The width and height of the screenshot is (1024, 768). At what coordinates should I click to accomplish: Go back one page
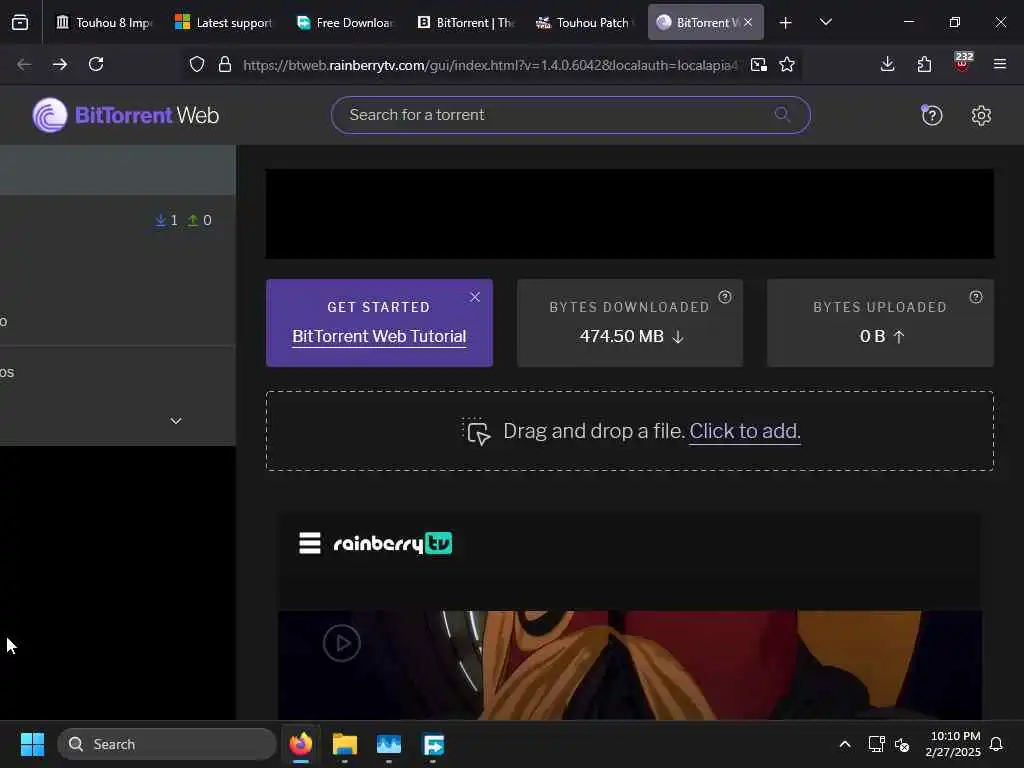[24, 65]
